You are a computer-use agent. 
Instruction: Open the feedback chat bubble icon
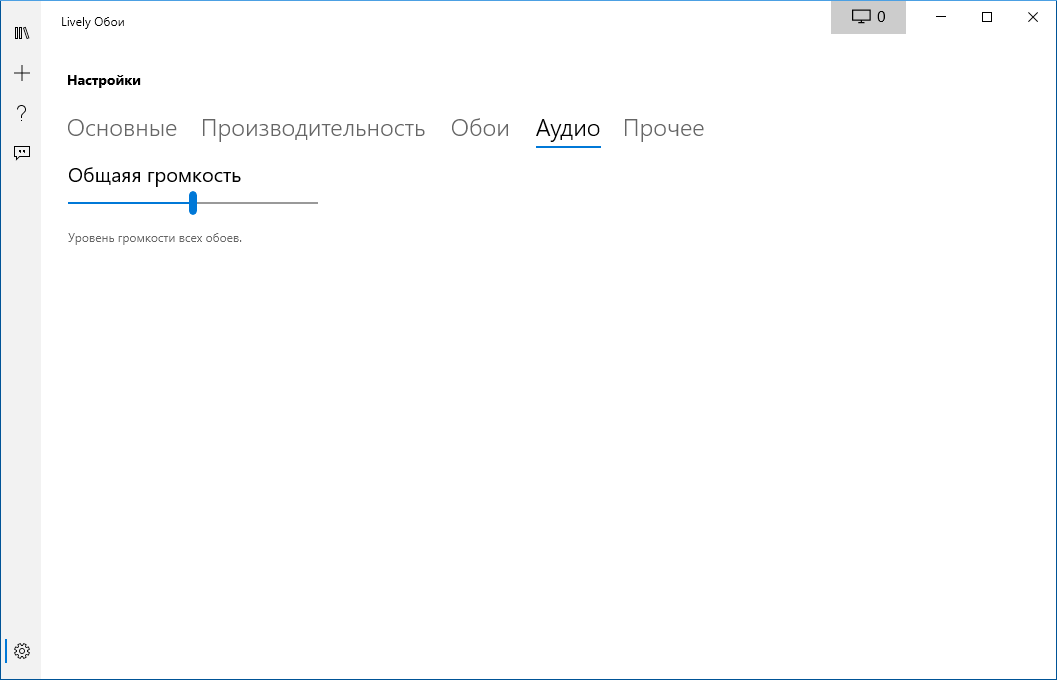(x=22, y=153)
